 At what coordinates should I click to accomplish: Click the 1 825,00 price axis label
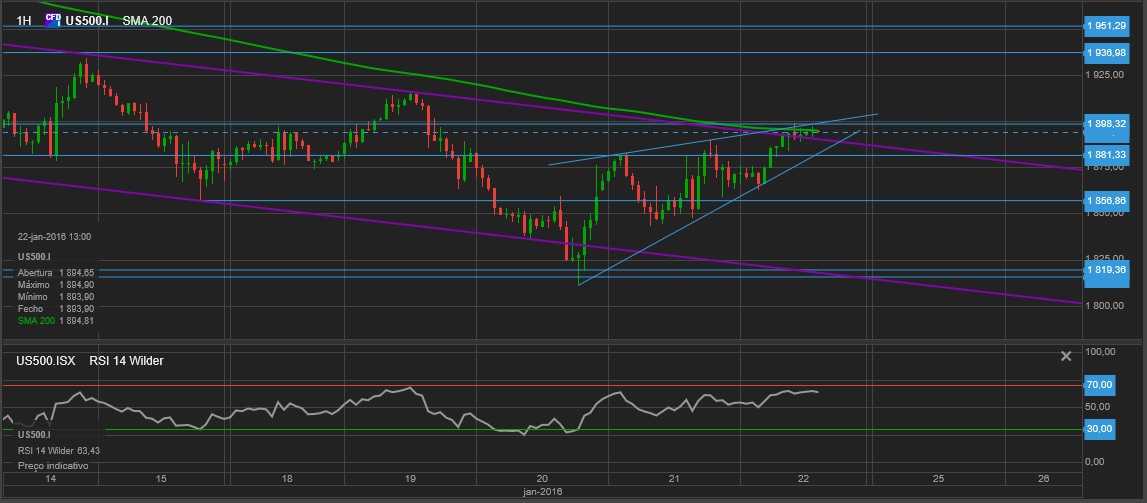tap(1105, 257)
